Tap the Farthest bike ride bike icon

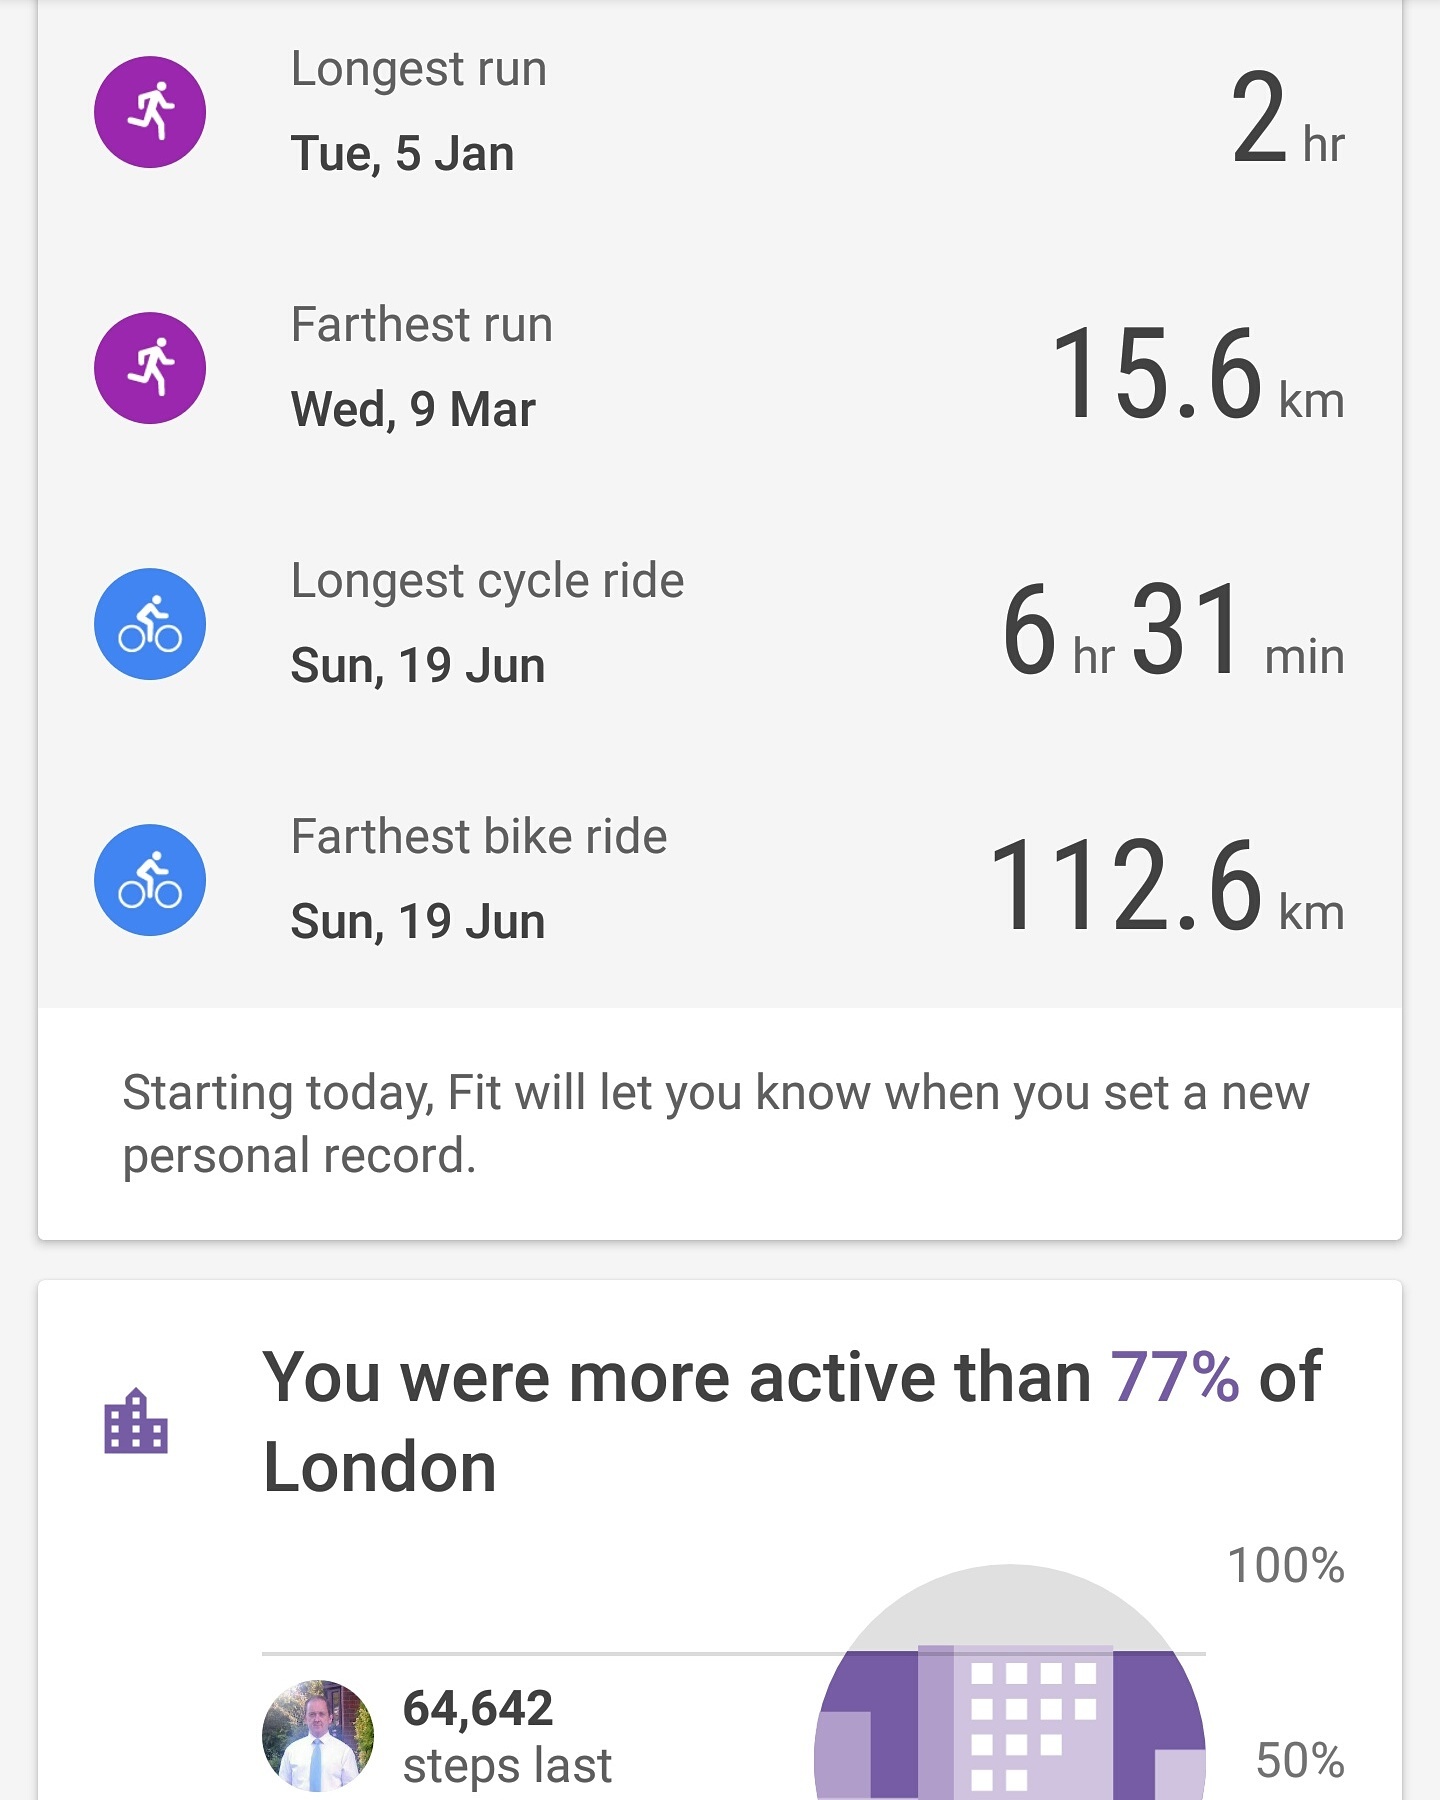150,880
